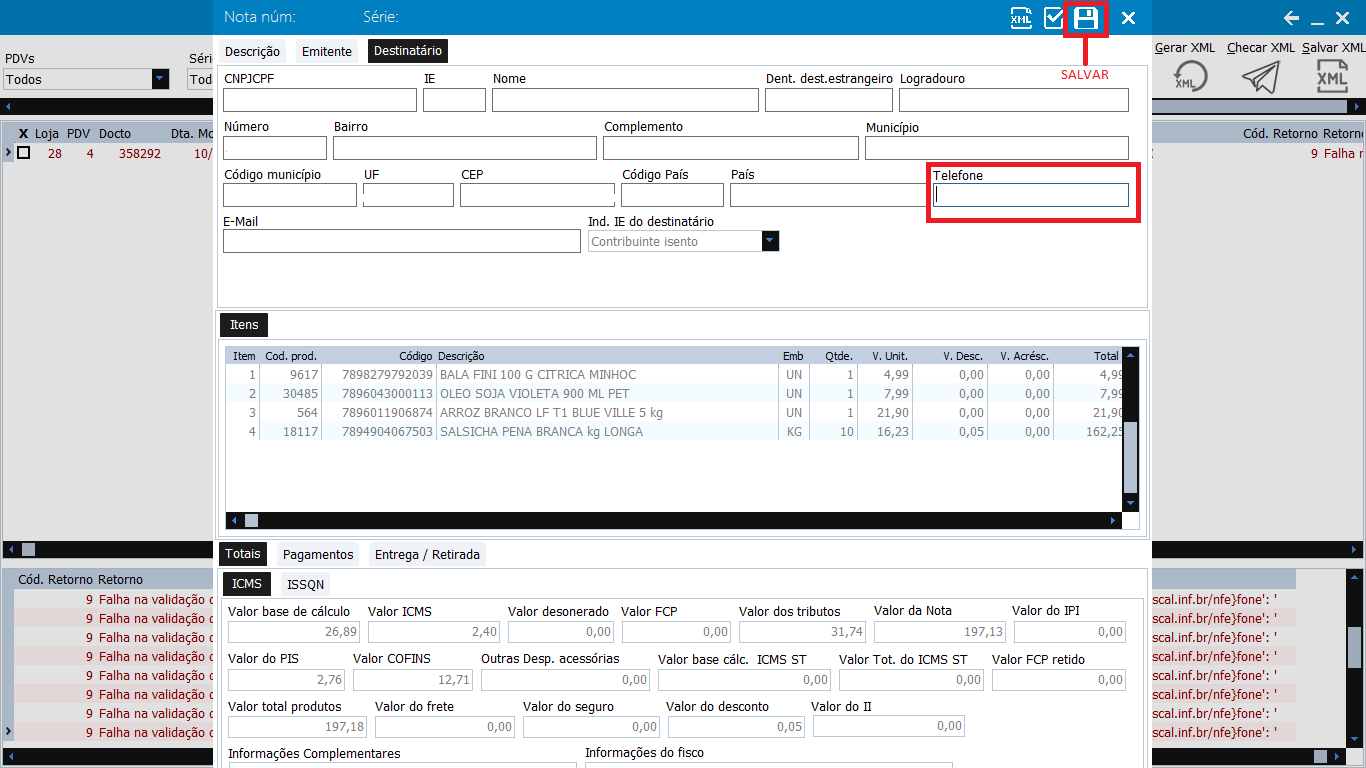Close the Nota dialog with the X
Screen dimensions: 1366x768
coord(1128,18)
